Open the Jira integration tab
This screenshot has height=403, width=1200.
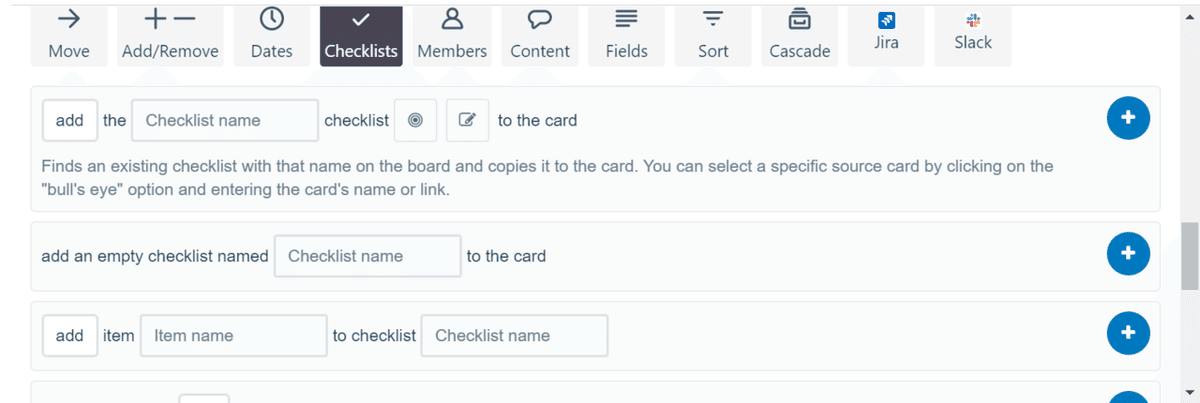886,32
